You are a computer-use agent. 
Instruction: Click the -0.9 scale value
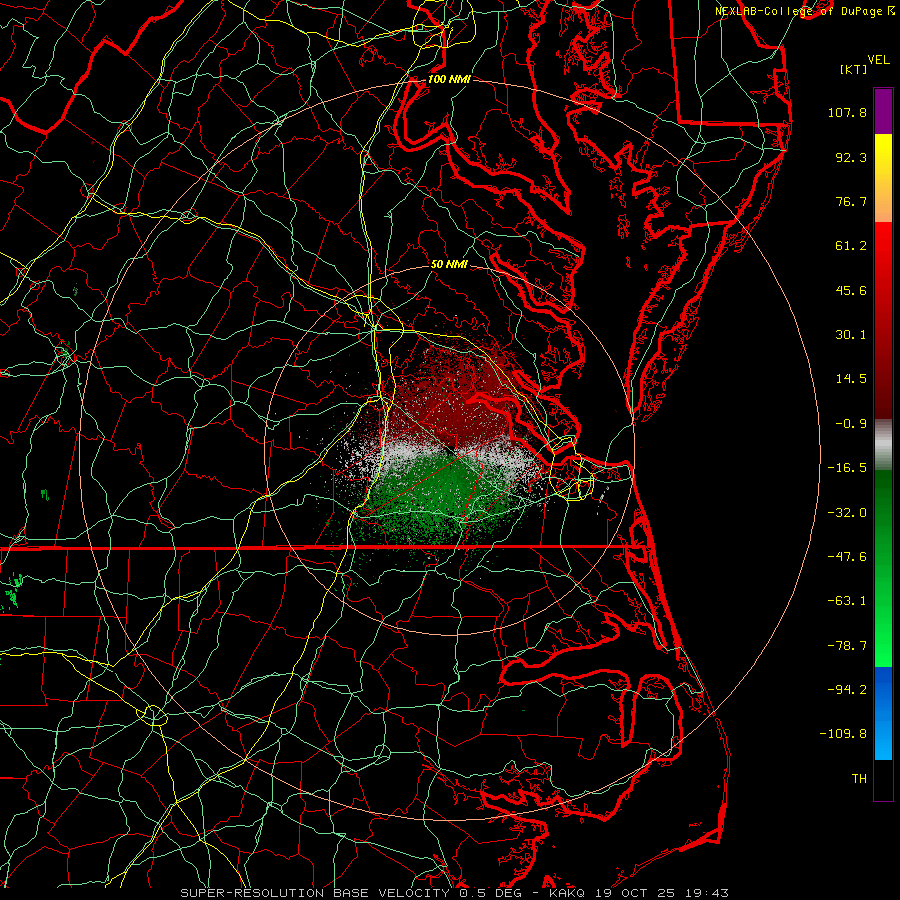pyautogui.click(x=851, y=424)
